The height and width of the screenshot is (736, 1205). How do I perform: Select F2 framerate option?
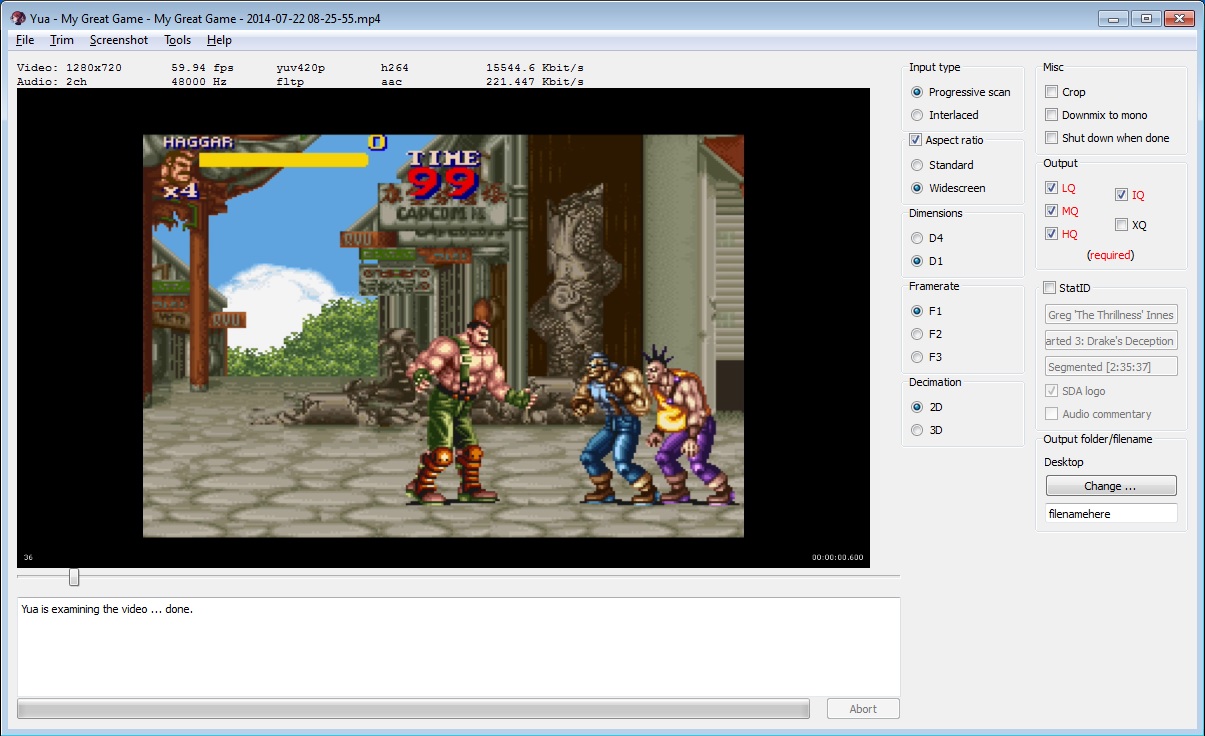[917, 334]
